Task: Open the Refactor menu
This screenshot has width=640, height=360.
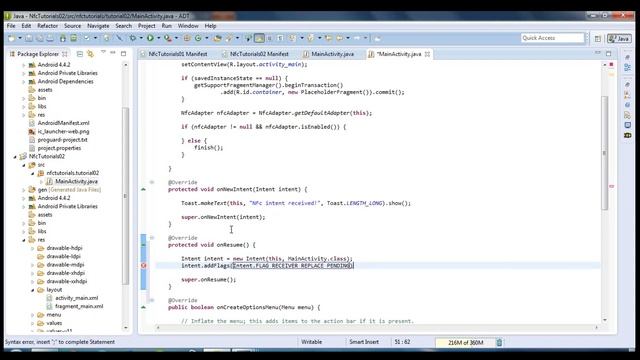Action: 47,26
